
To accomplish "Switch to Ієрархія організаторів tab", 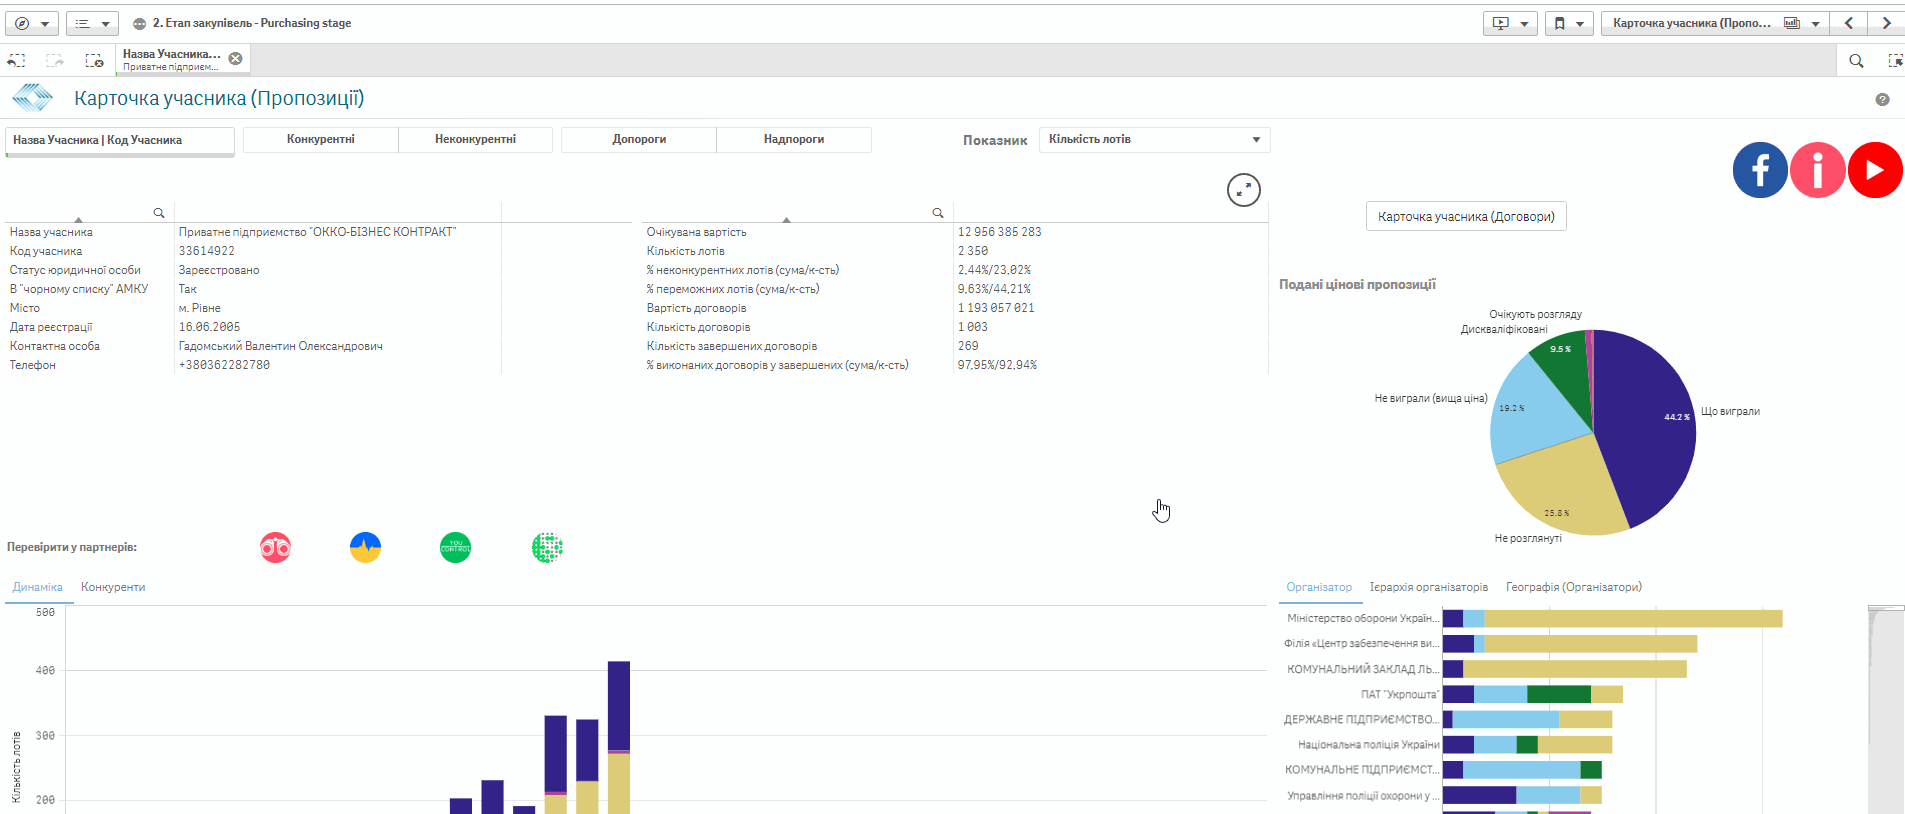I will (x=1428, y=588).
